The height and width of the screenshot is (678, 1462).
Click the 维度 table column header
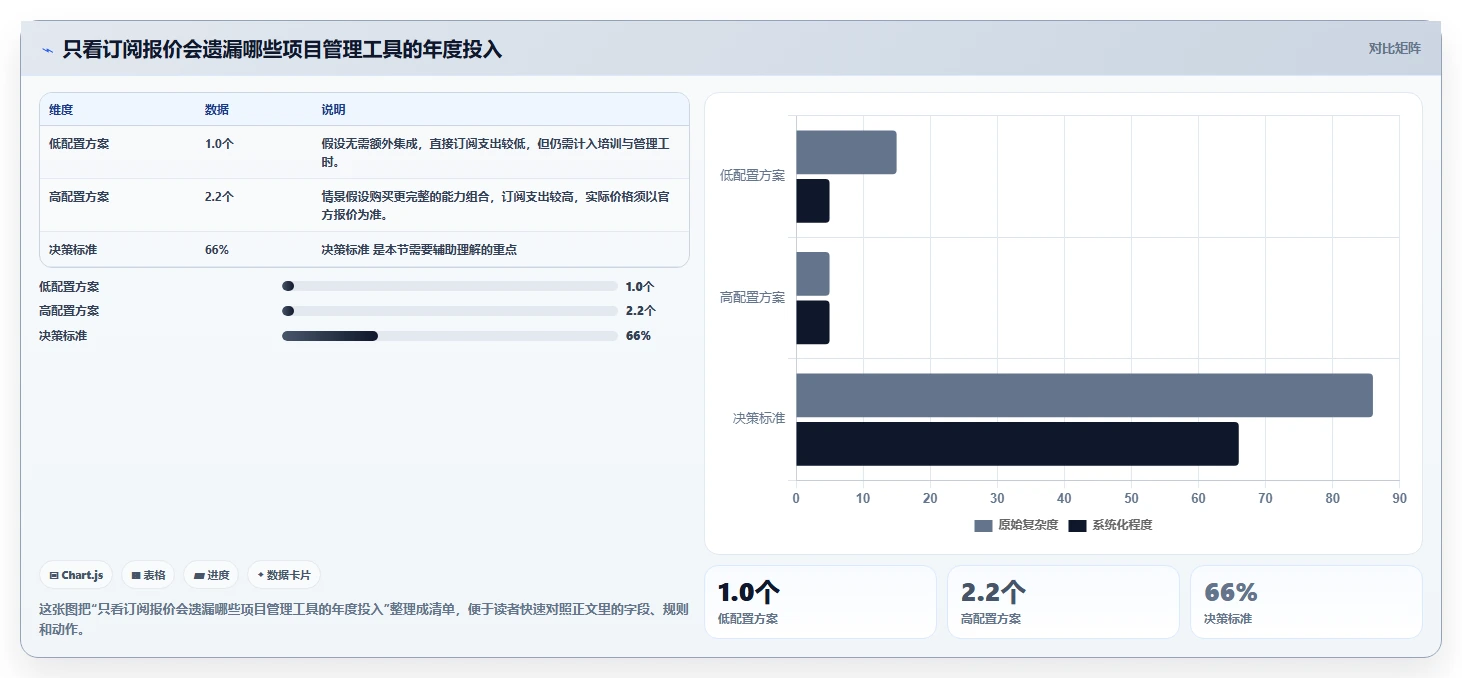pyautogui.click(x=61, y=110)
